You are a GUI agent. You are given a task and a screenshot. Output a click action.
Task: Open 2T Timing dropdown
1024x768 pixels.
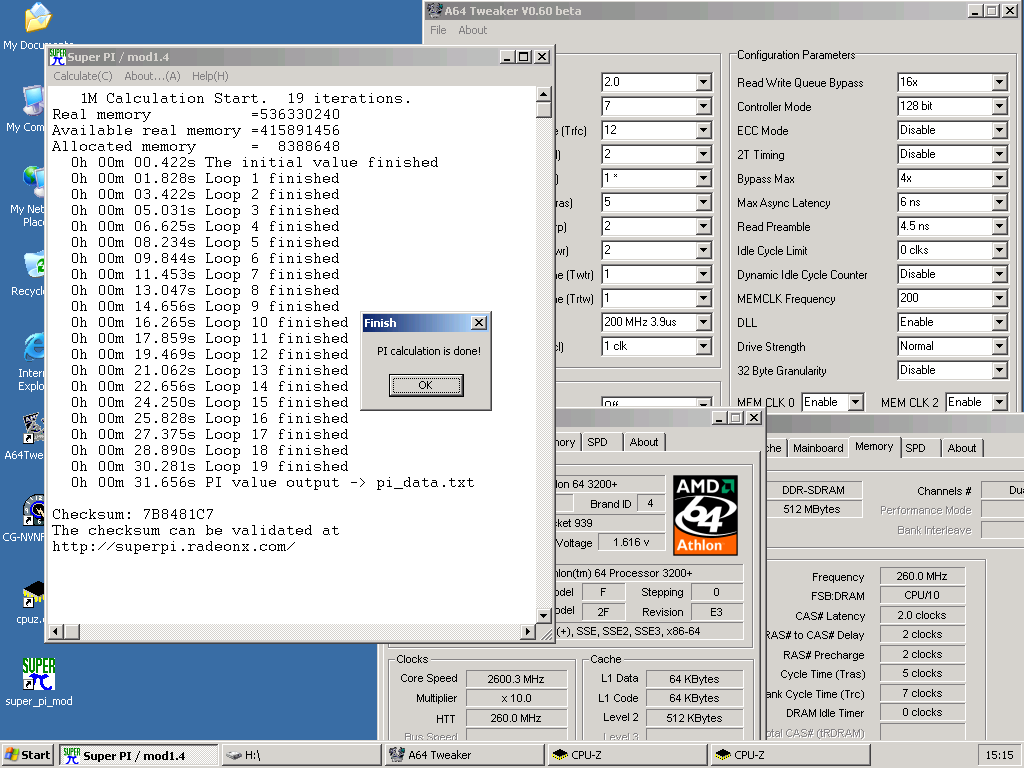pos(999,155)
